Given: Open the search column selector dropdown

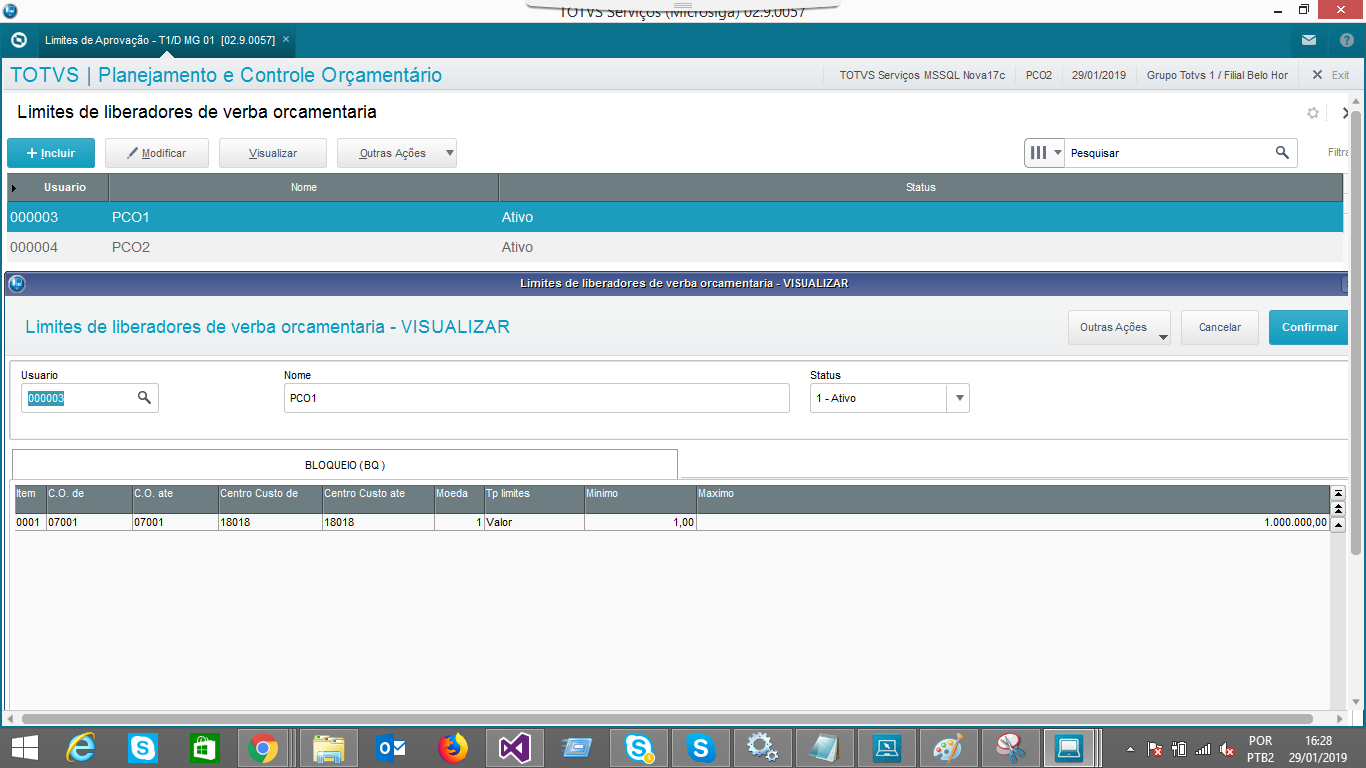Looking at the screenshot, I should point(1045,153).
